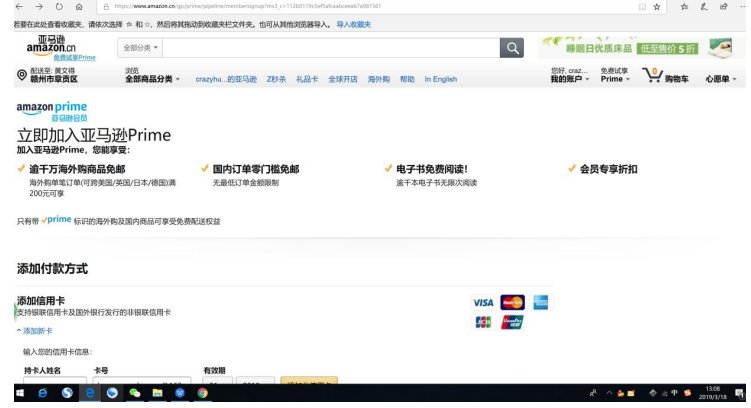Click the address bar URL
This screenshot has width=751, height=408.
(248, 7)
